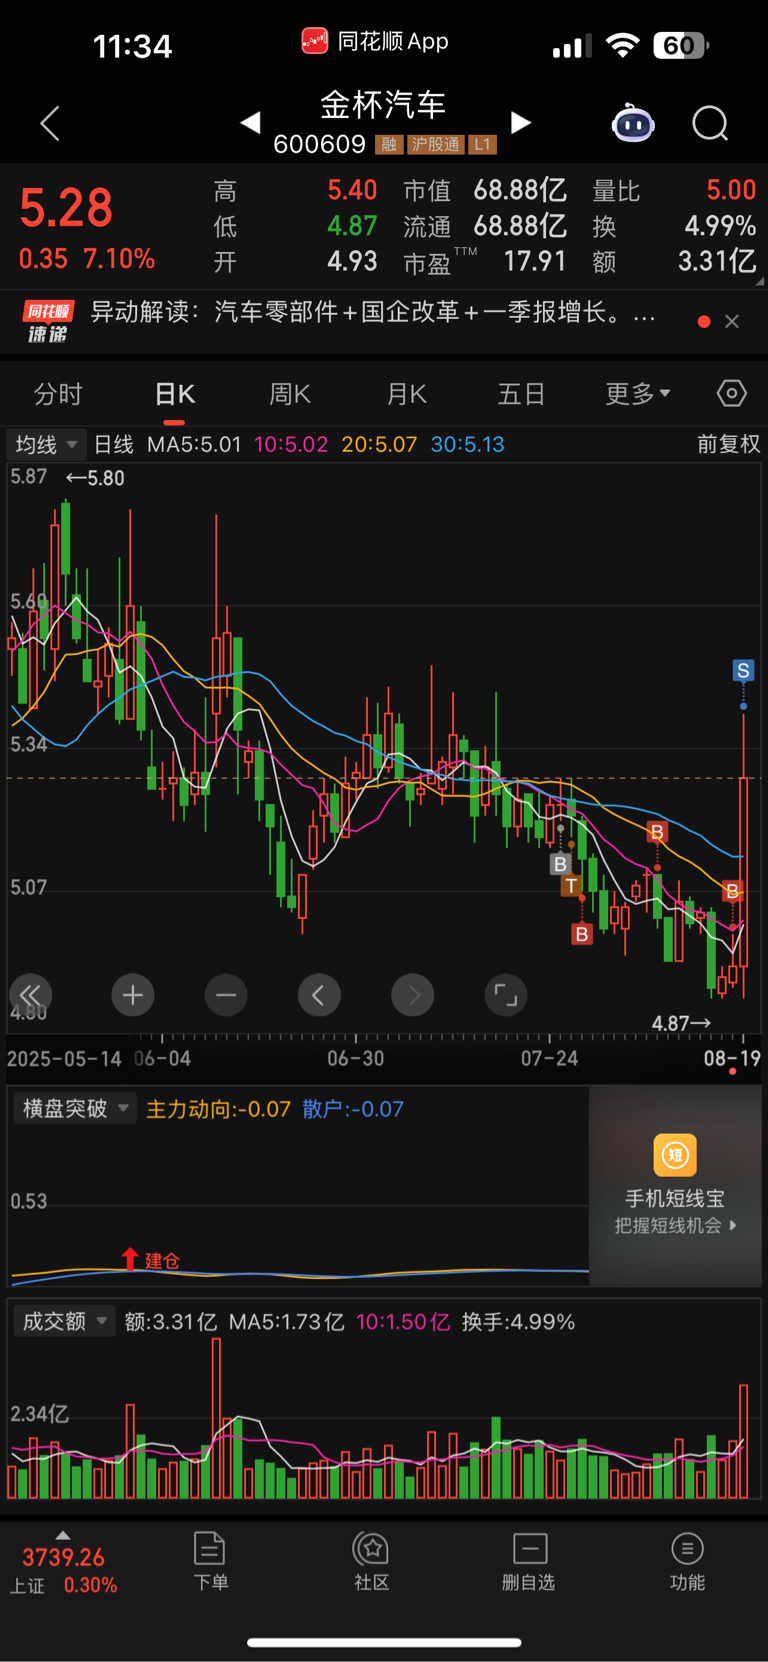Tap 主力动向:-0.07 value
Viewport: 768px width, 1662px height.
[218, 1109]
